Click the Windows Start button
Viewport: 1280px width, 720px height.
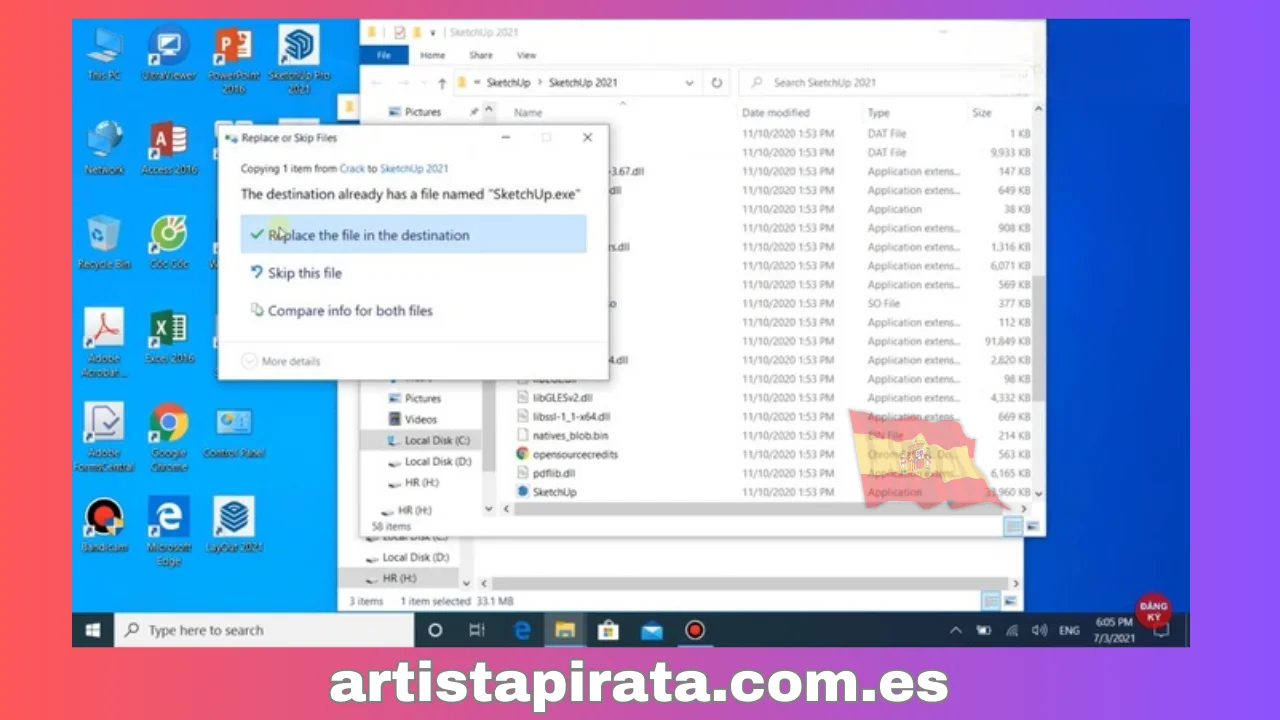93,630
